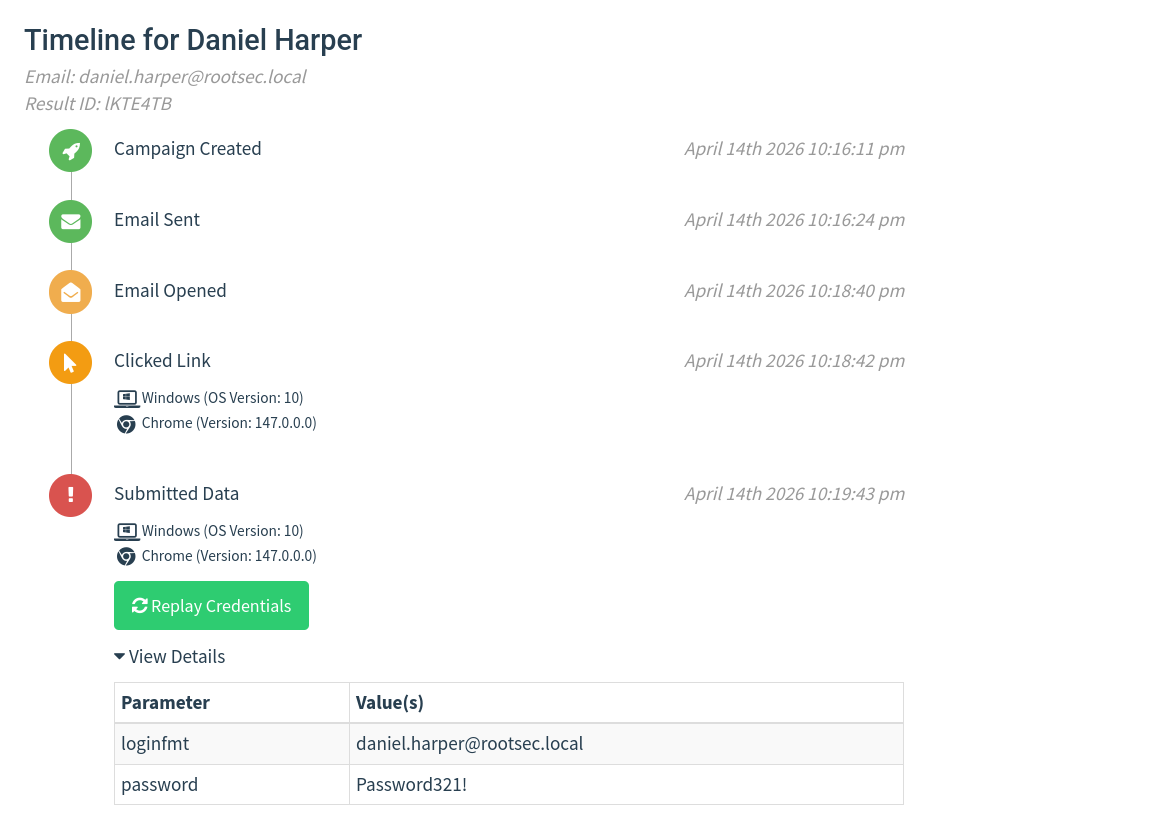The height and width of the screenshot is (831, 1172).
Task: Click the Campaign Created rocket icon
Action: tap(71, 151)
